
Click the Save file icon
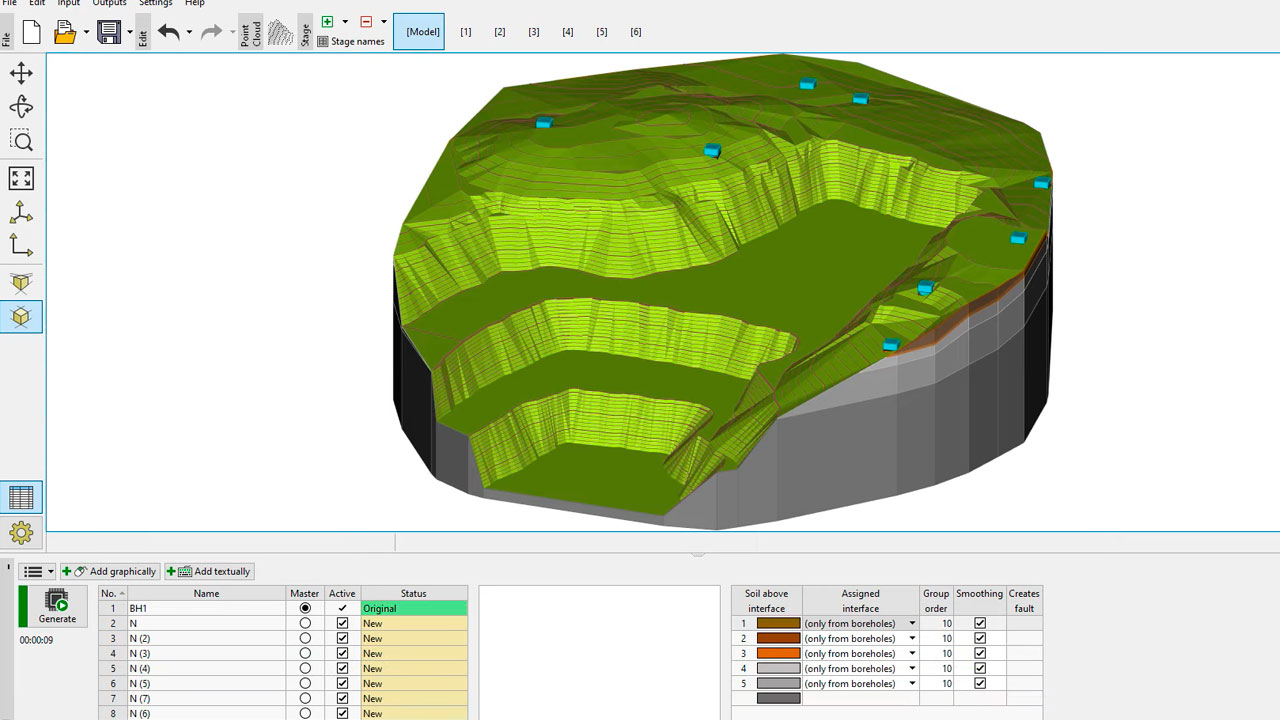pos(109,32)
